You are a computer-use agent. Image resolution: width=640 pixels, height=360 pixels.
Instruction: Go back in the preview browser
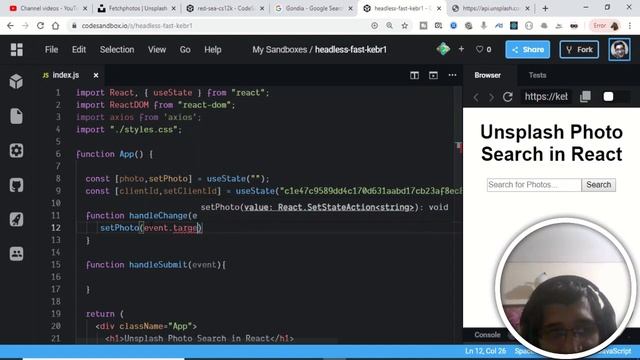[x=476, y=97]
